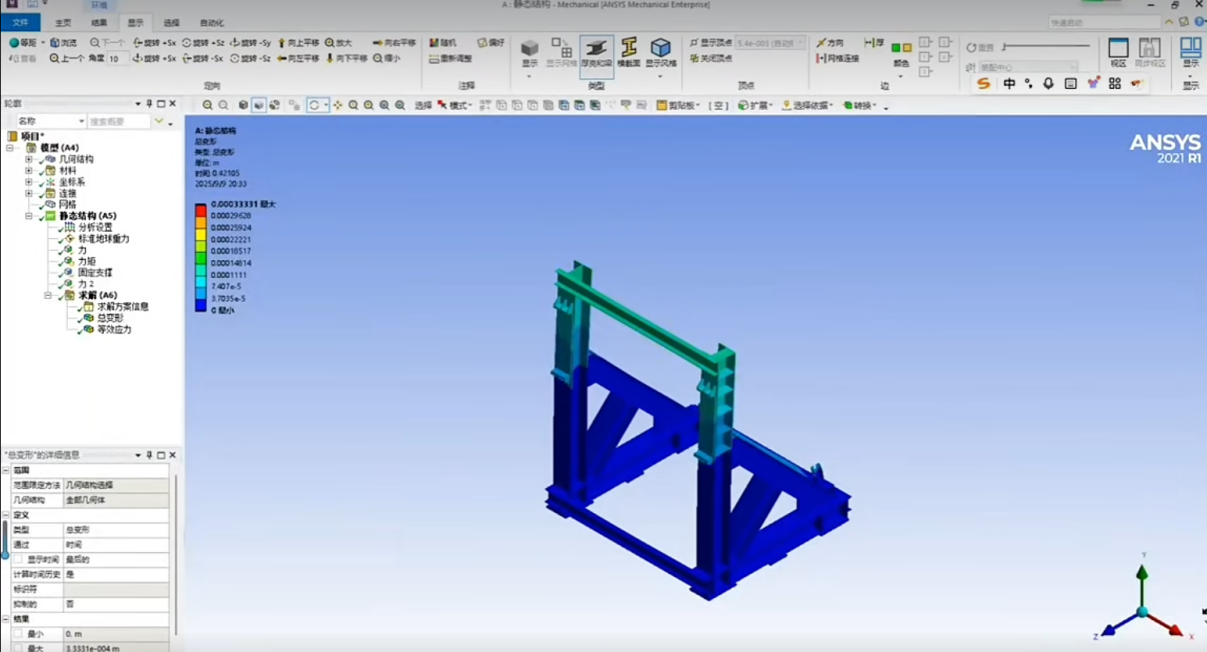Click the 转换 toolbar button
Image resolution: width=1207 pixels, height=652 pixels.
(859, 105)
